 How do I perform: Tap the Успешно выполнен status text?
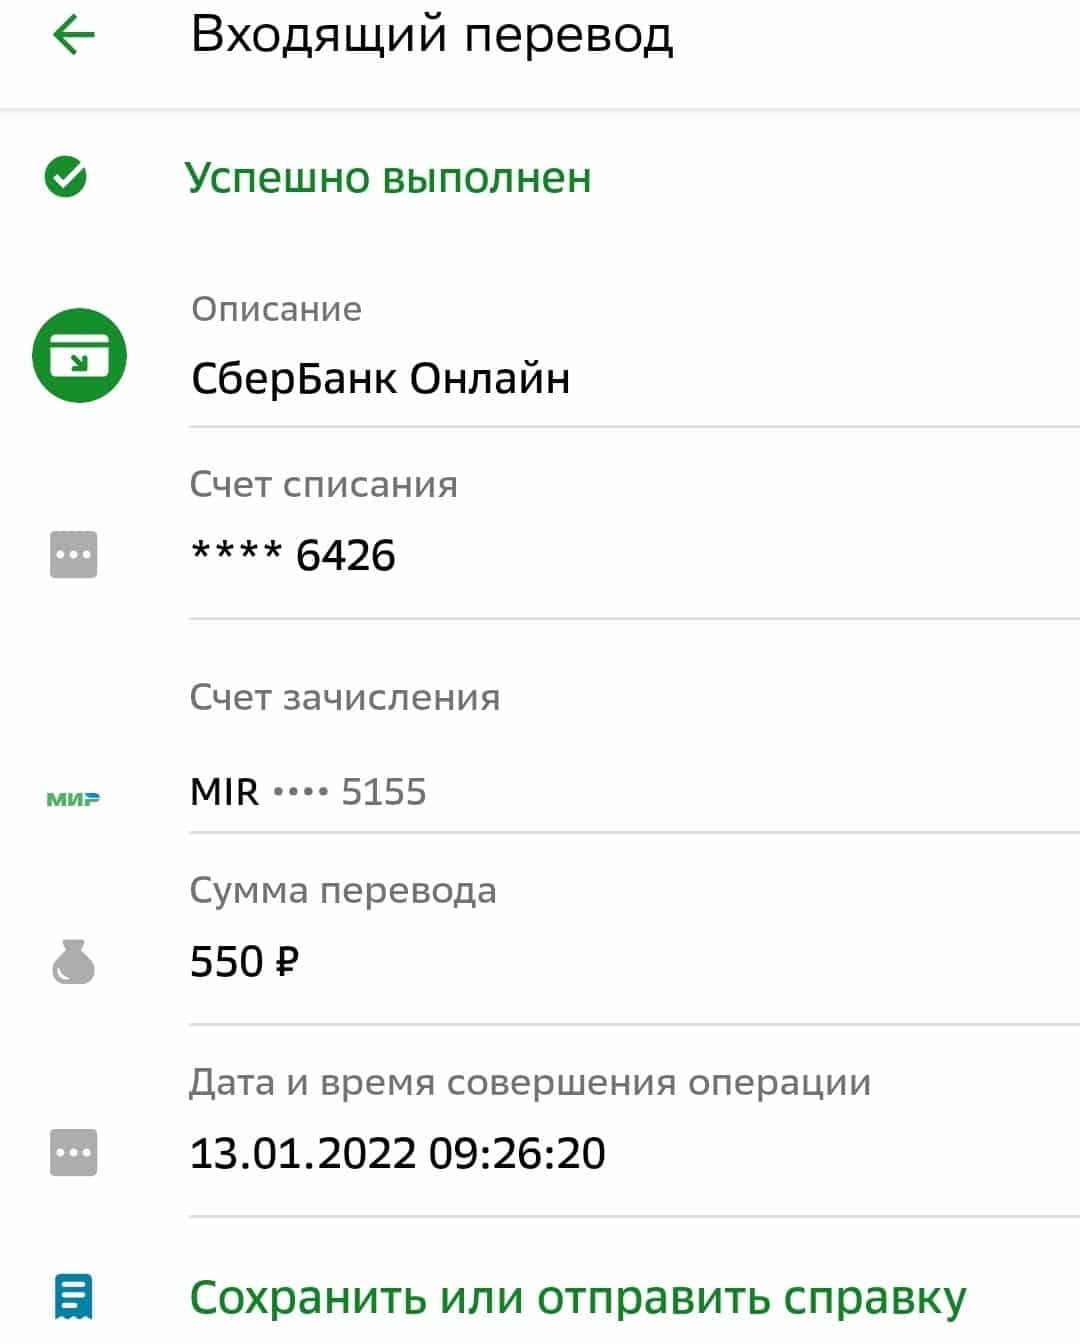tap(388, 178)
